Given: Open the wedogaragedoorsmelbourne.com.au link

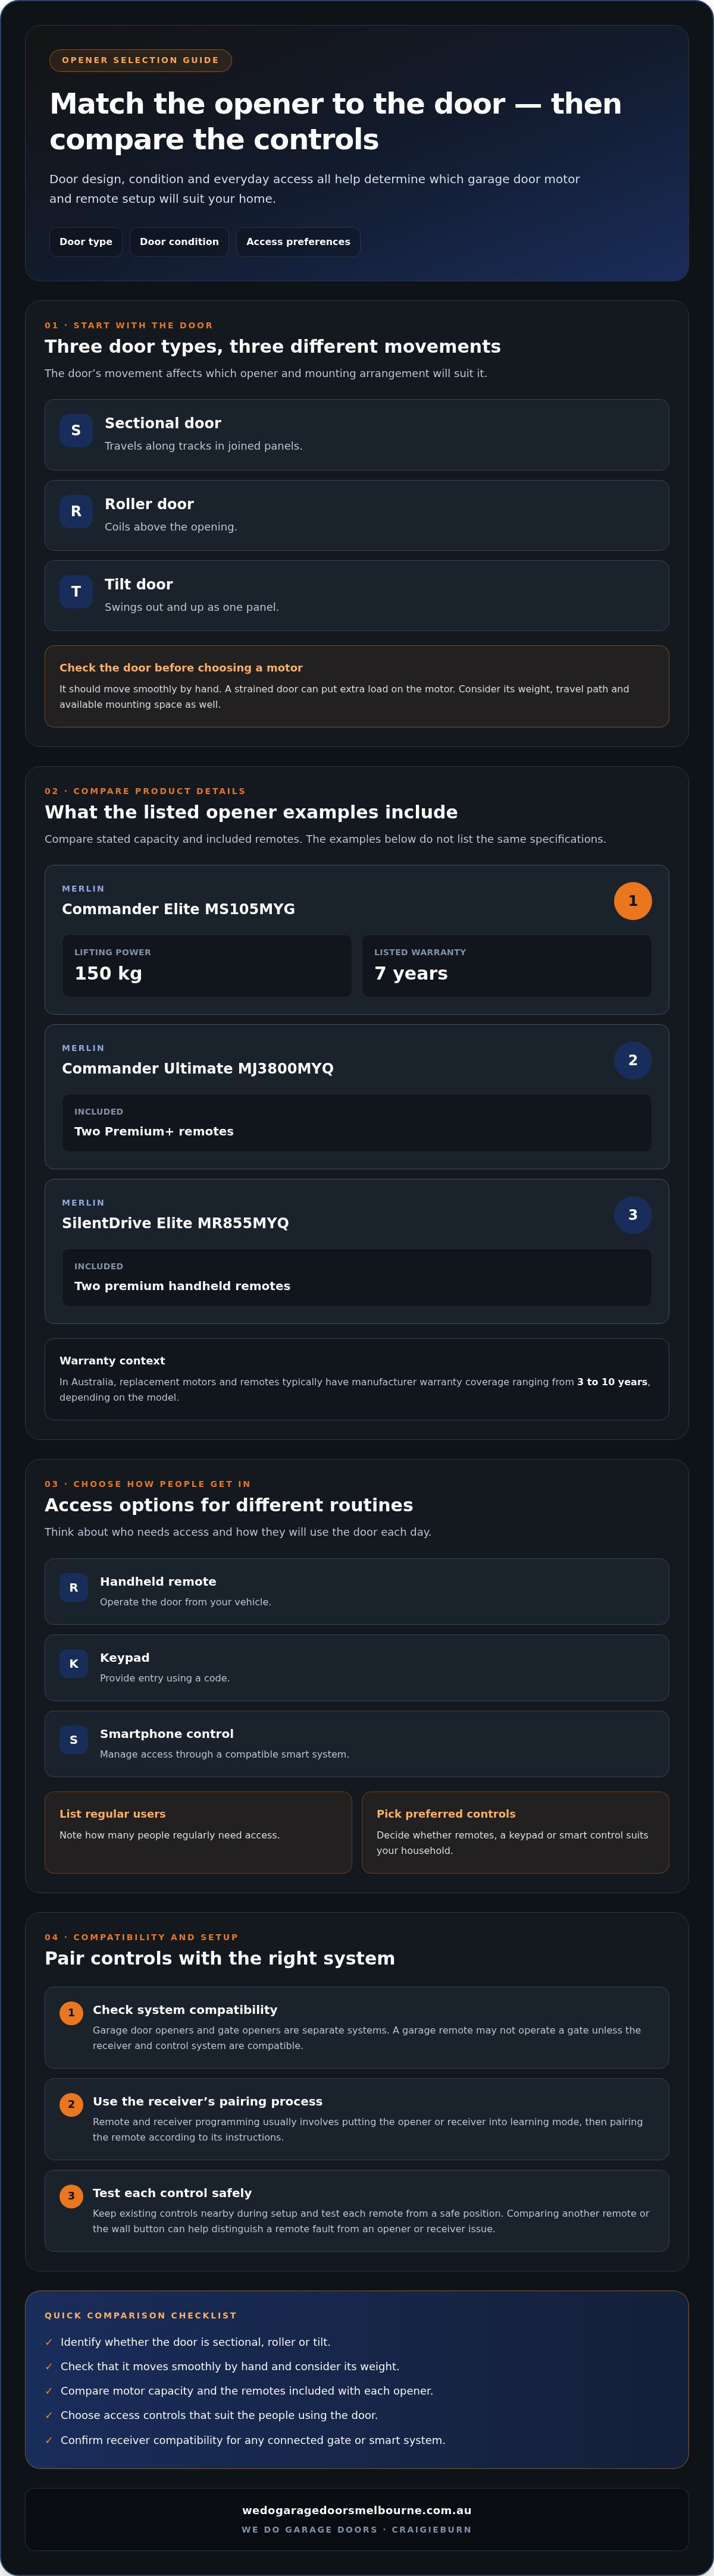Looking at the screenshot, I should pyautogui.click(x=357, y=2510).
